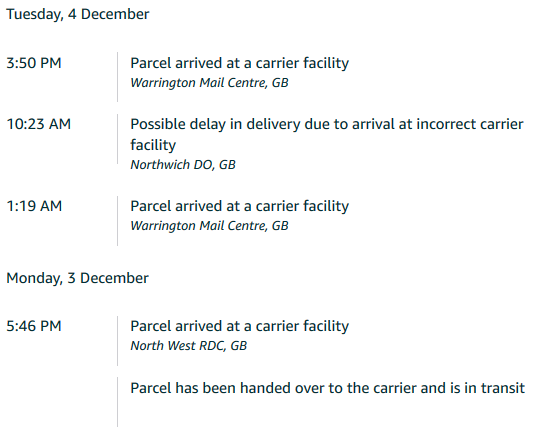Click the divider line beside the handed over entry
Screen dimensions: 541x427
click(x=117, y=402)
